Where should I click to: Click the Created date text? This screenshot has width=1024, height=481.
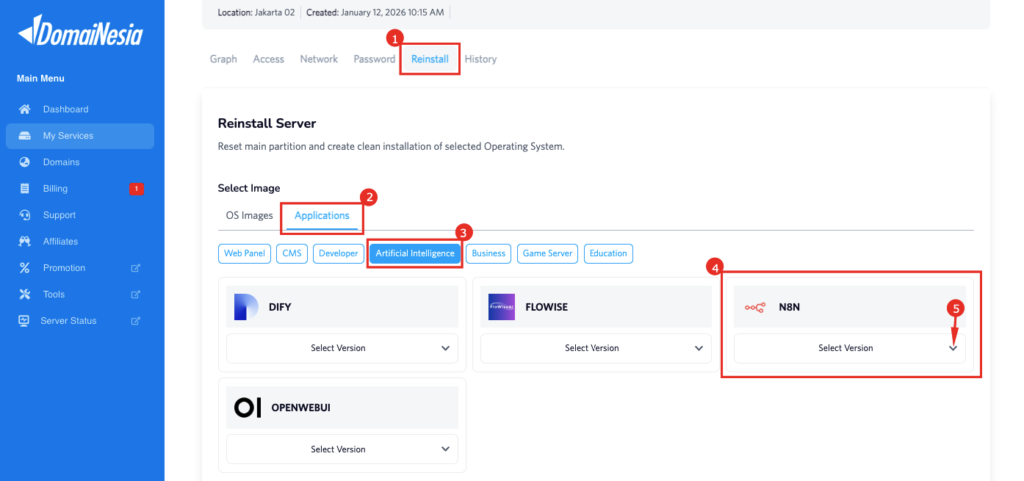(376, 12)
